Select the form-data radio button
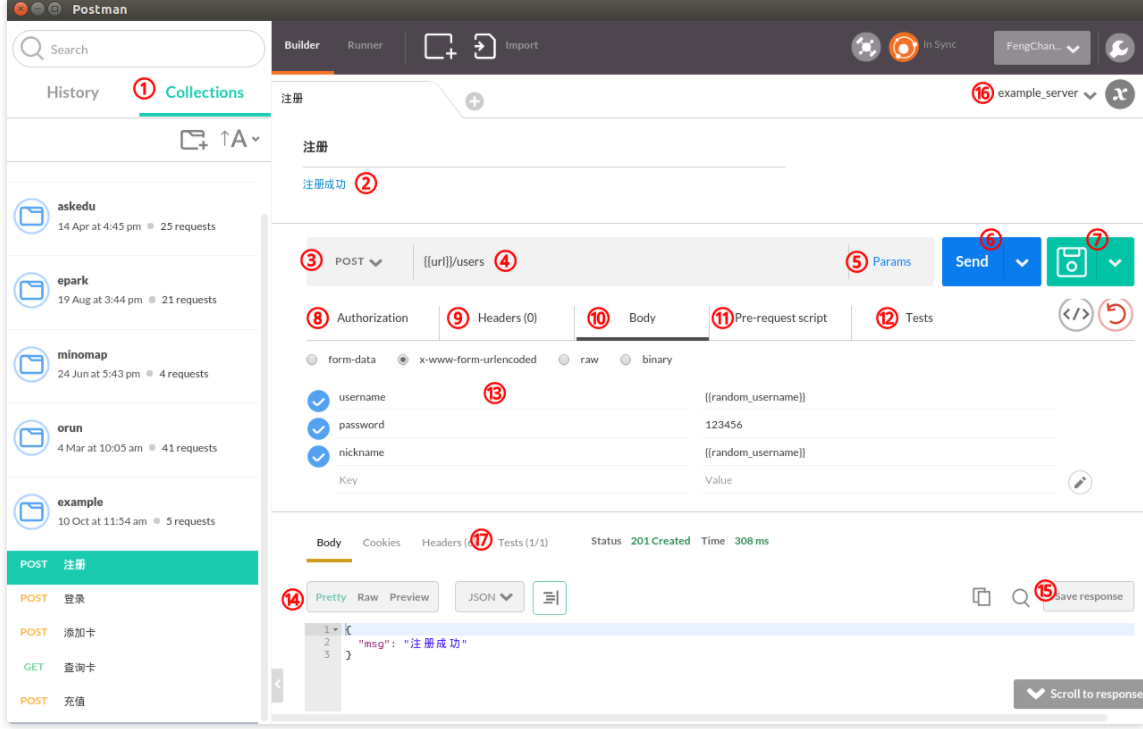Image resolution: width=1143 pixels, height=729 pixels. [x=312, y=359]
